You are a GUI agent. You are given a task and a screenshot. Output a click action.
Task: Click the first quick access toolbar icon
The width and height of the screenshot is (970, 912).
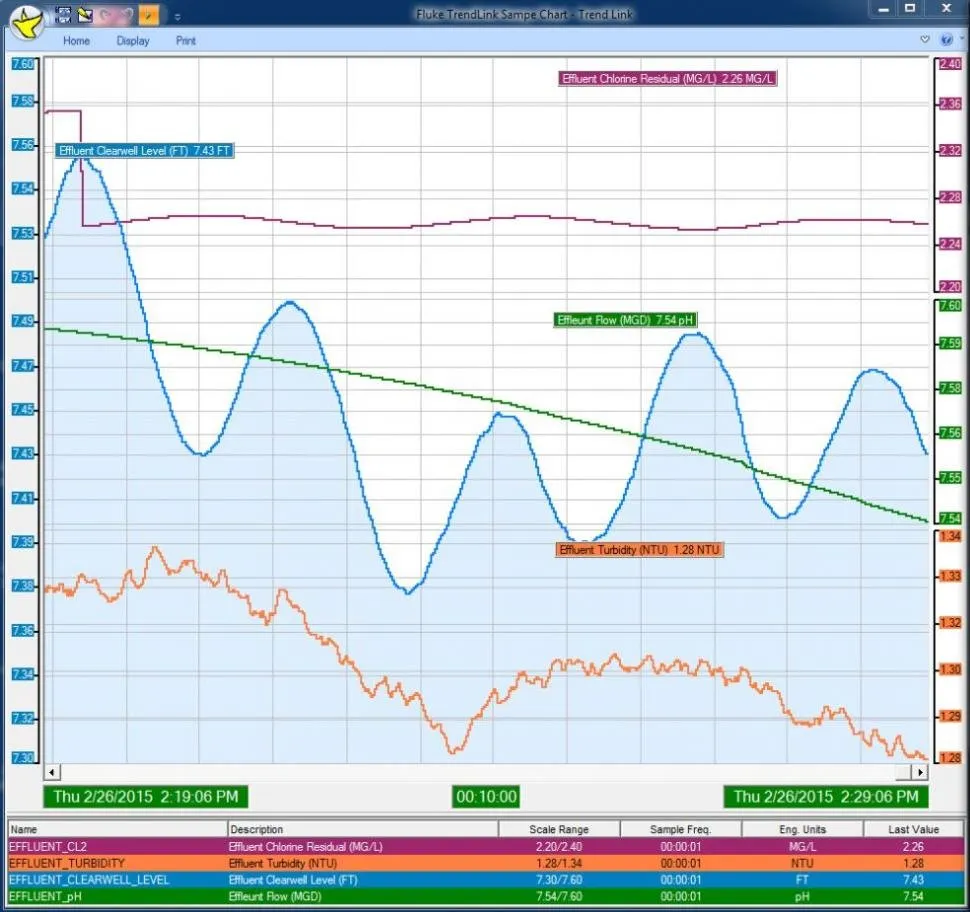tap(64, 15)
